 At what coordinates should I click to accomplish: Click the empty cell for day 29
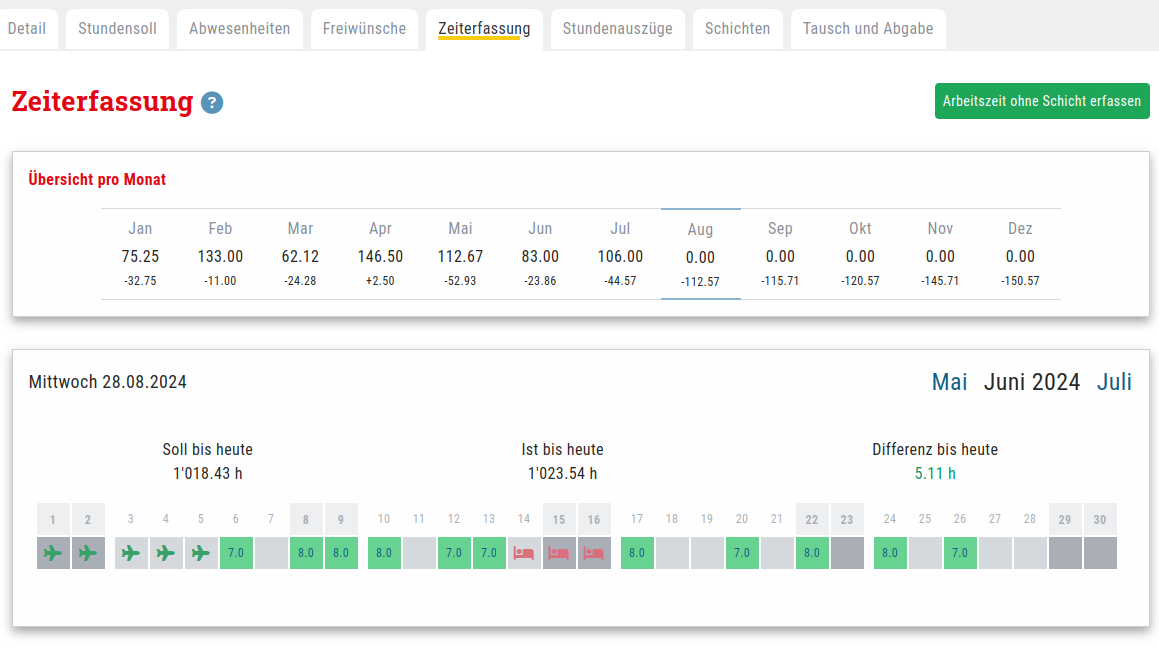1065,553
